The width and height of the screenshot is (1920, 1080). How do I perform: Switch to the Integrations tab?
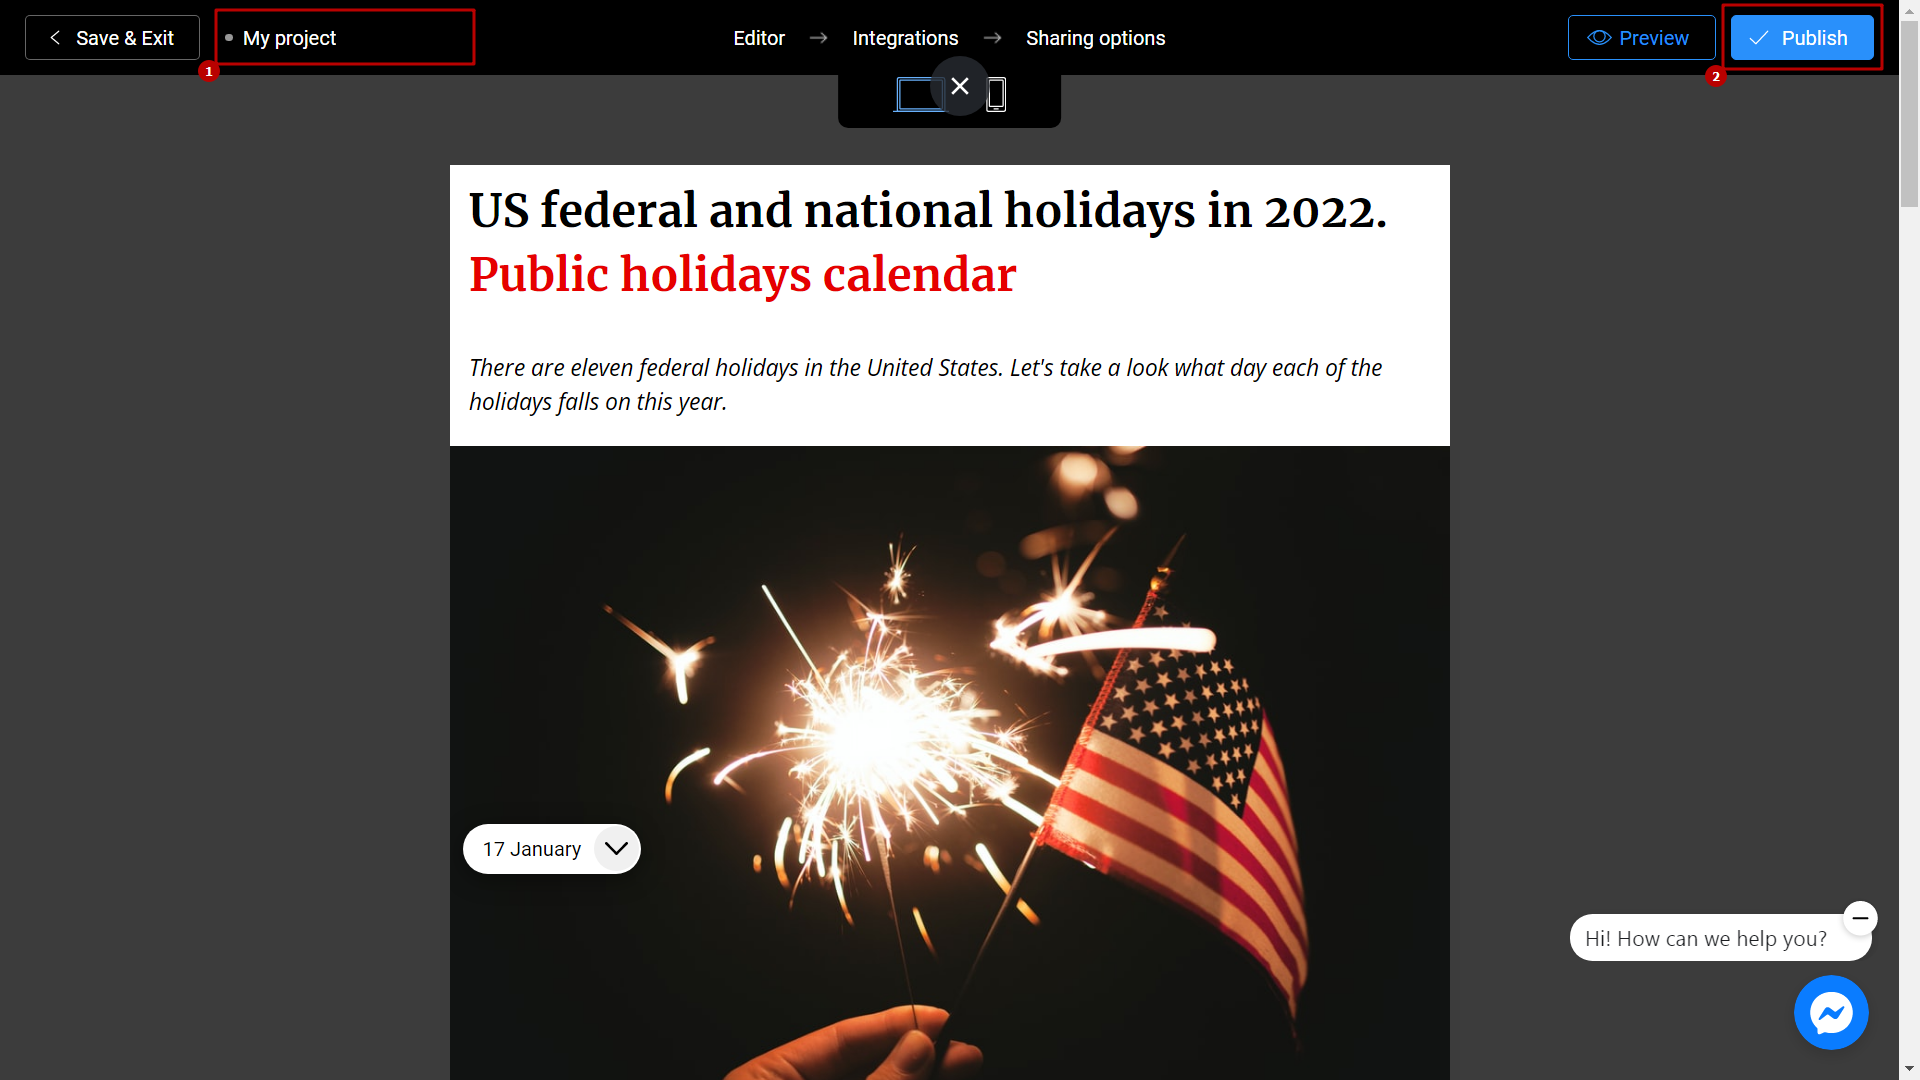pyautogui.click(x=906, y=37)
